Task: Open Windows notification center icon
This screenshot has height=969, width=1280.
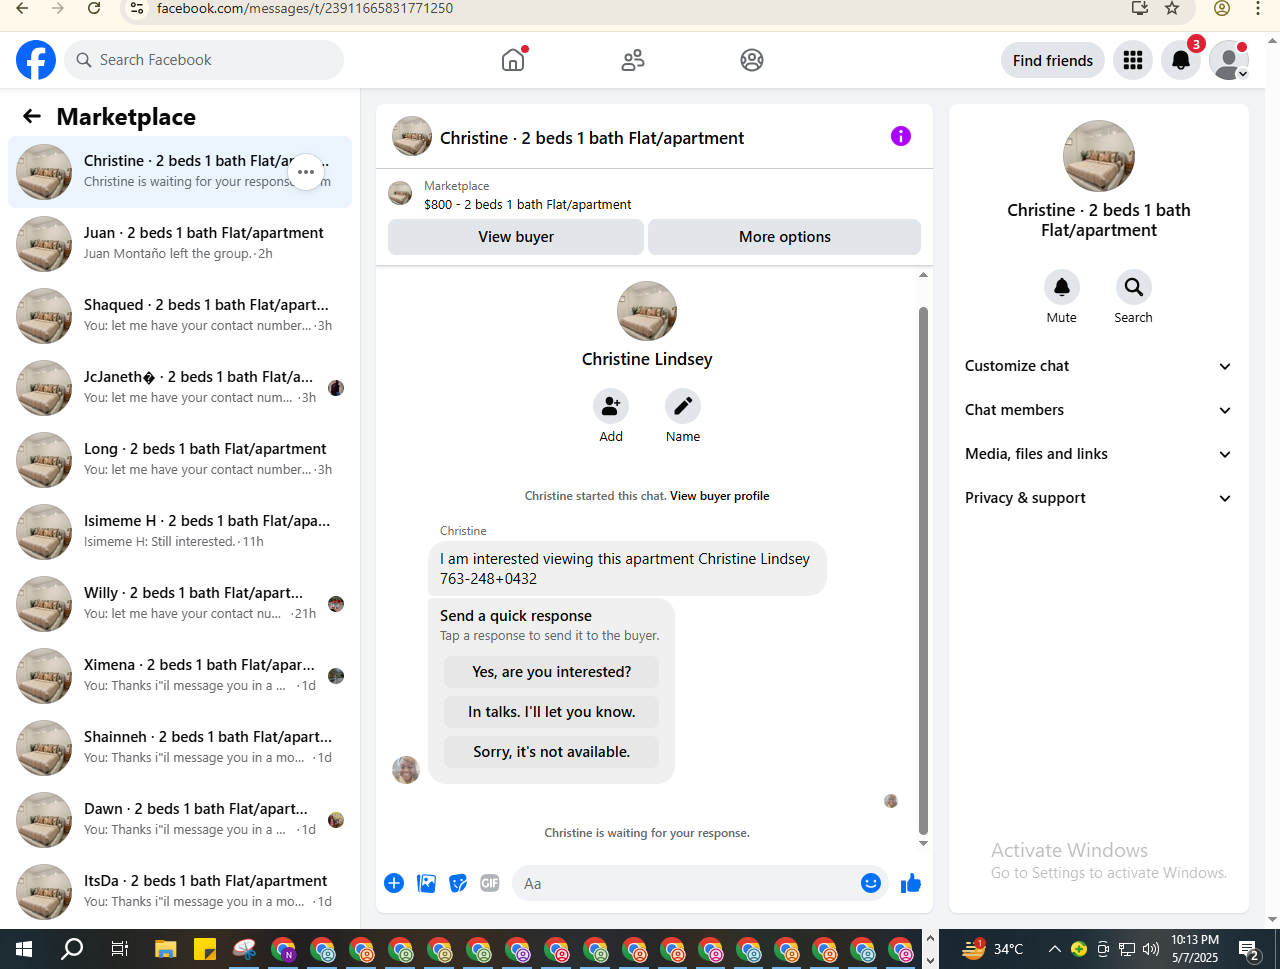Action: point(1249,949)
